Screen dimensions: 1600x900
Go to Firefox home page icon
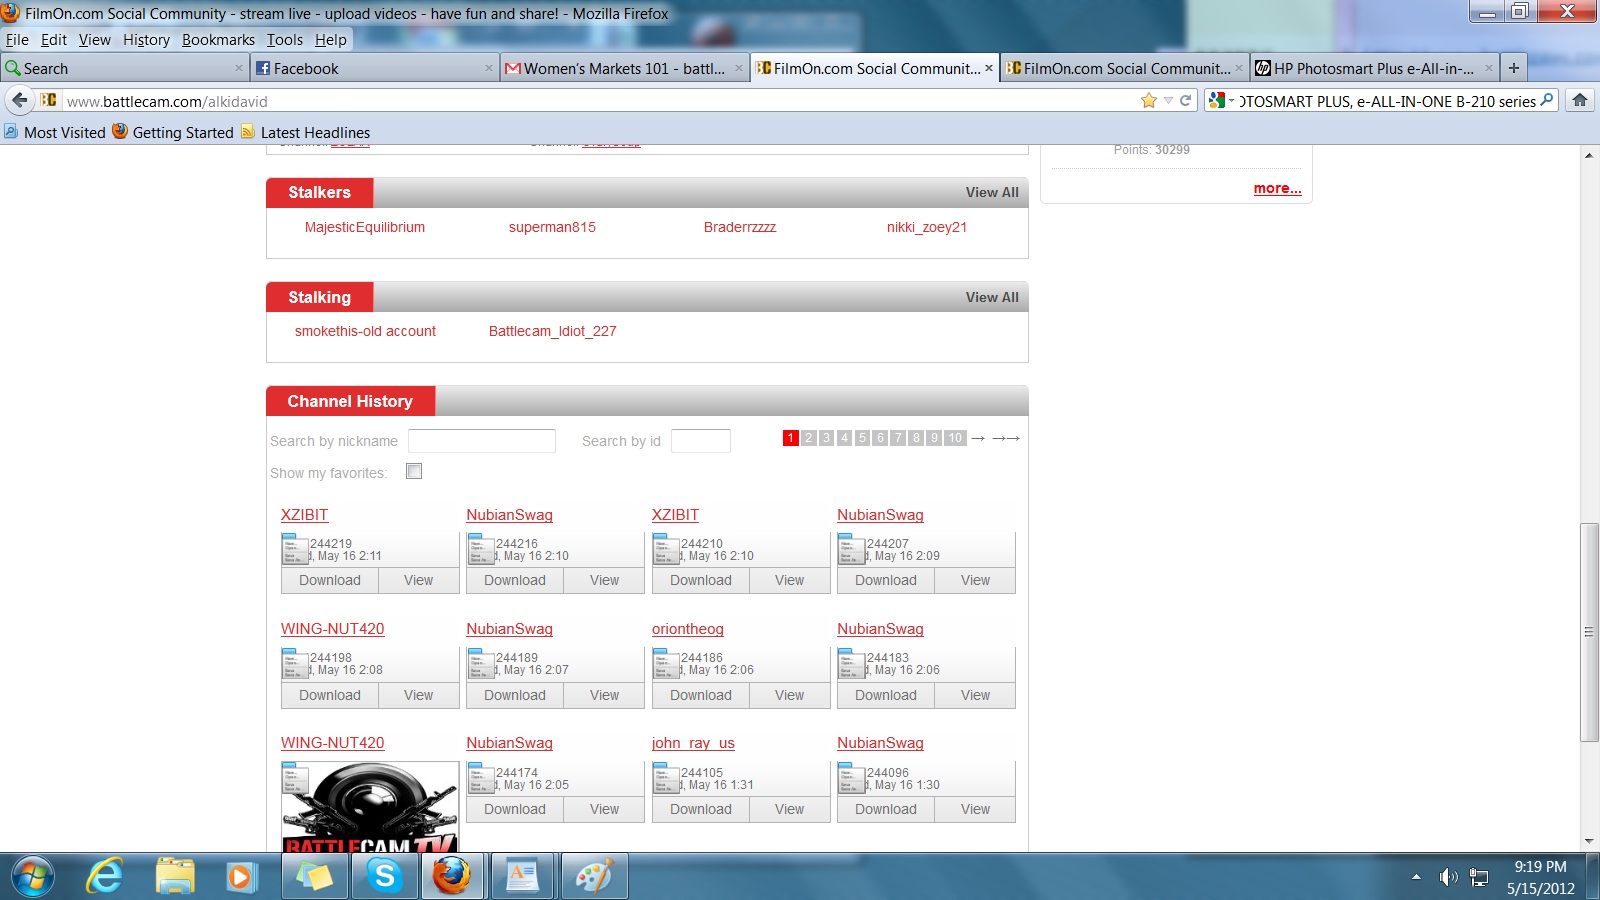1580,100
